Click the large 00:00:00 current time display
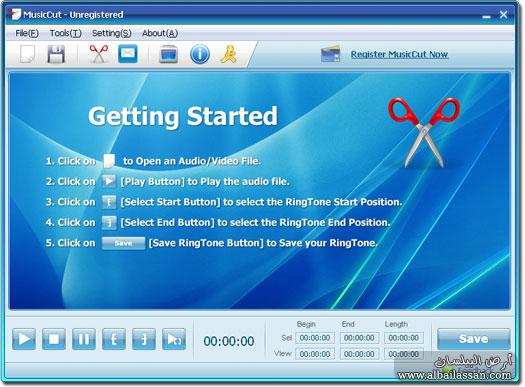This screenshot has height=387, width=525. click(229, 341)
